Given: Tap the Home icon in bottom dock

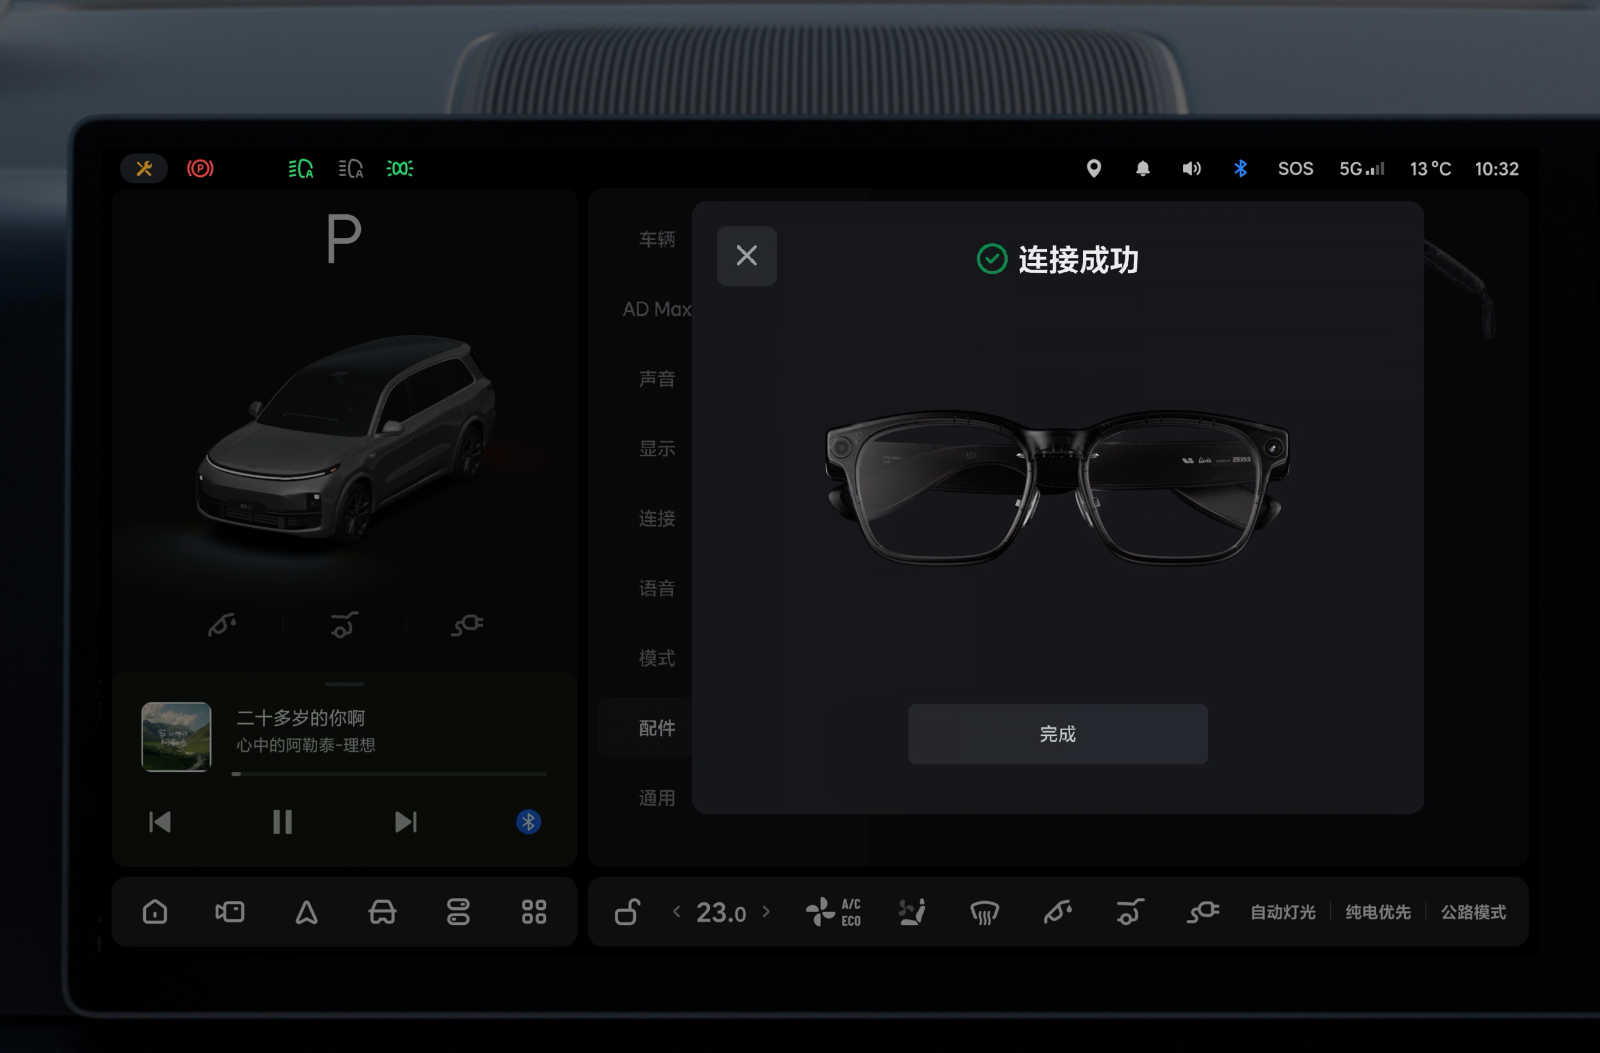Looking at the screenshot, I should (x=155, y=912).
